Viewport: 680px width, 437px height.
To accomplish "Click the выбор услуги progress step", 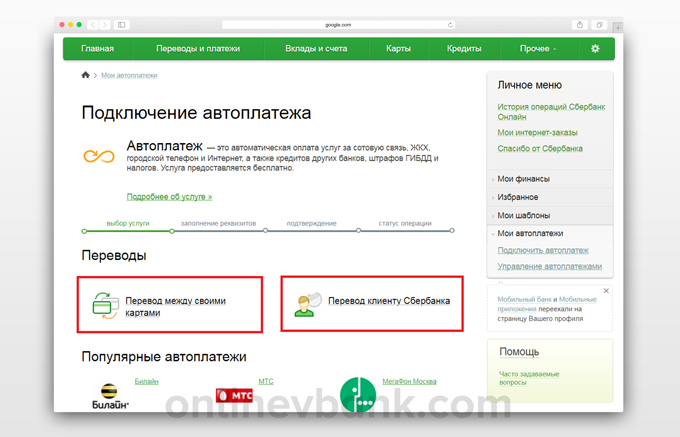I will [x=128, y=223].
